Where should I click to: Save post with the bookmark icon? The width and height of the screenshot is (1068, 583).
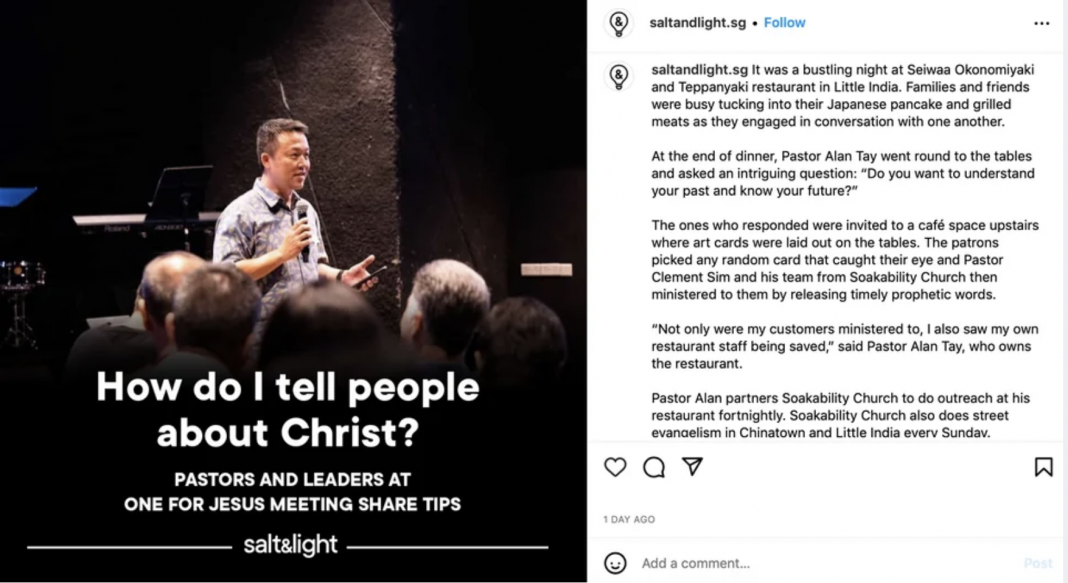point(1043,467)
